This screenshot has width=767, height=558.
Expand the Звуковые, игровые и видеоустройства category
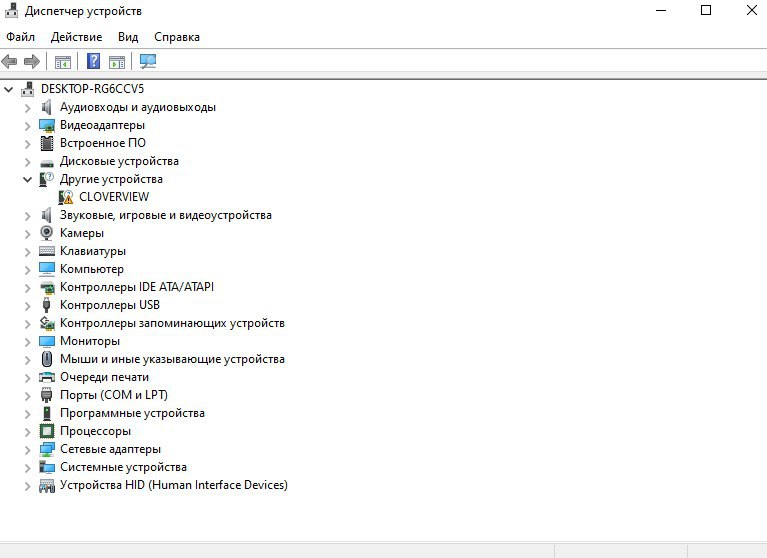click(28, 216)
